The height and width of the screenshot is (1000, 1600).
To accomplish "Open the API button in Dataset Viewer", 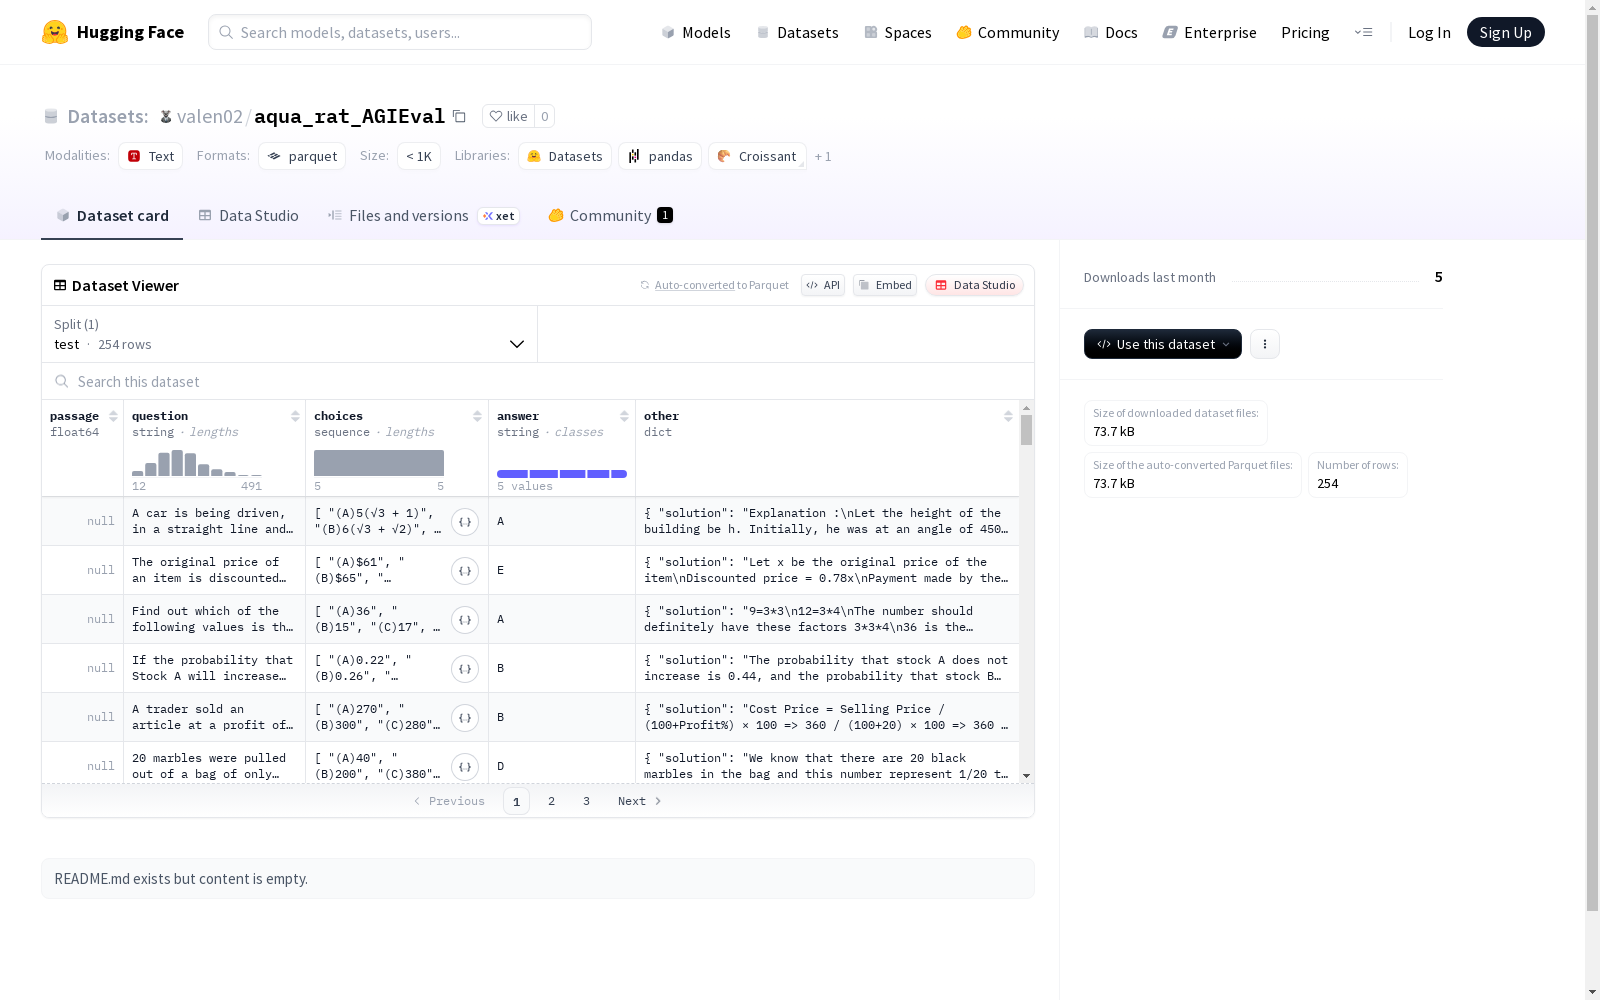I will point(823,285).
